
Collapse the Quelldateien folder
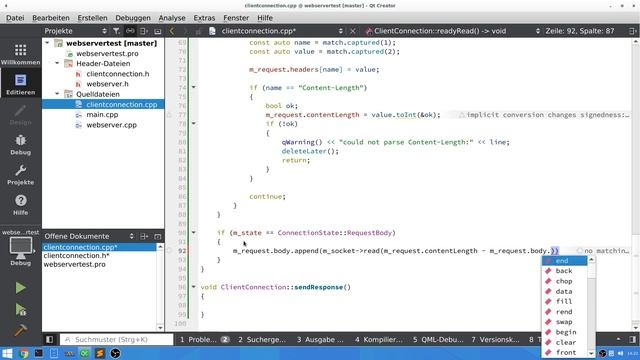click(57, 94)
